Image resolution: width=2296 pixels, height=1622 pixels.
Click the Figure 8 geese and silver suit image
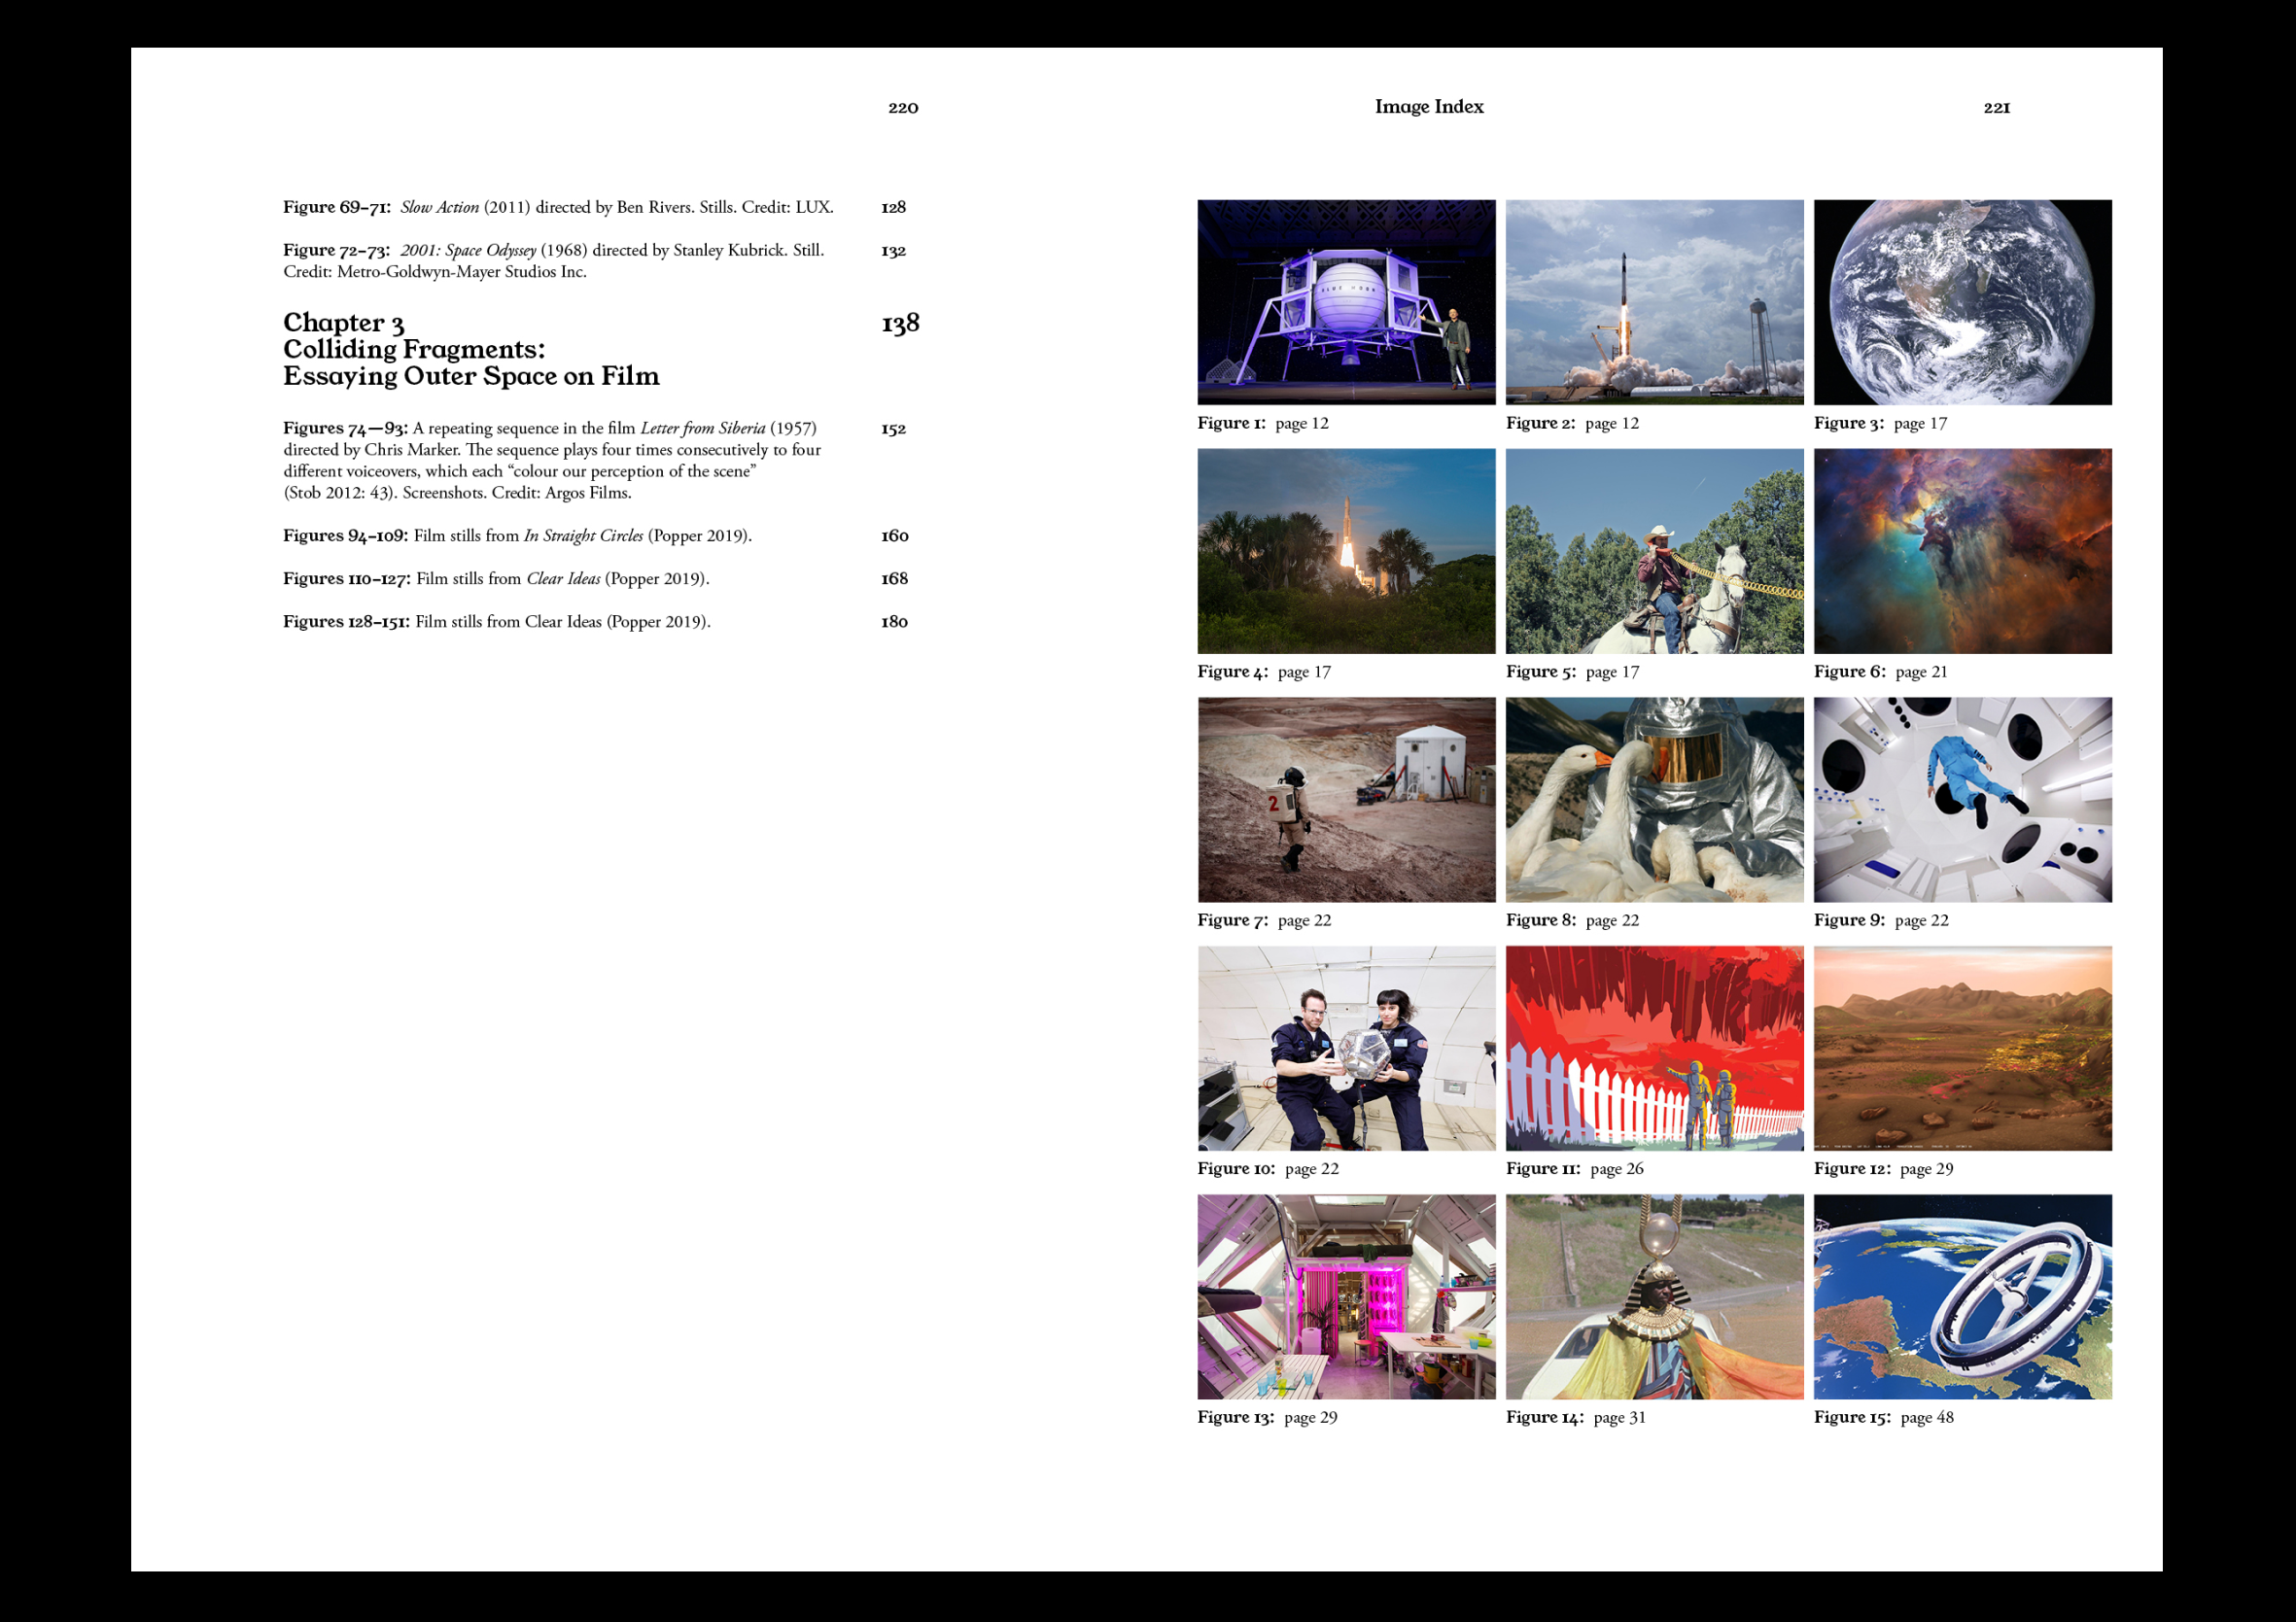click(x=1654, y=799)
